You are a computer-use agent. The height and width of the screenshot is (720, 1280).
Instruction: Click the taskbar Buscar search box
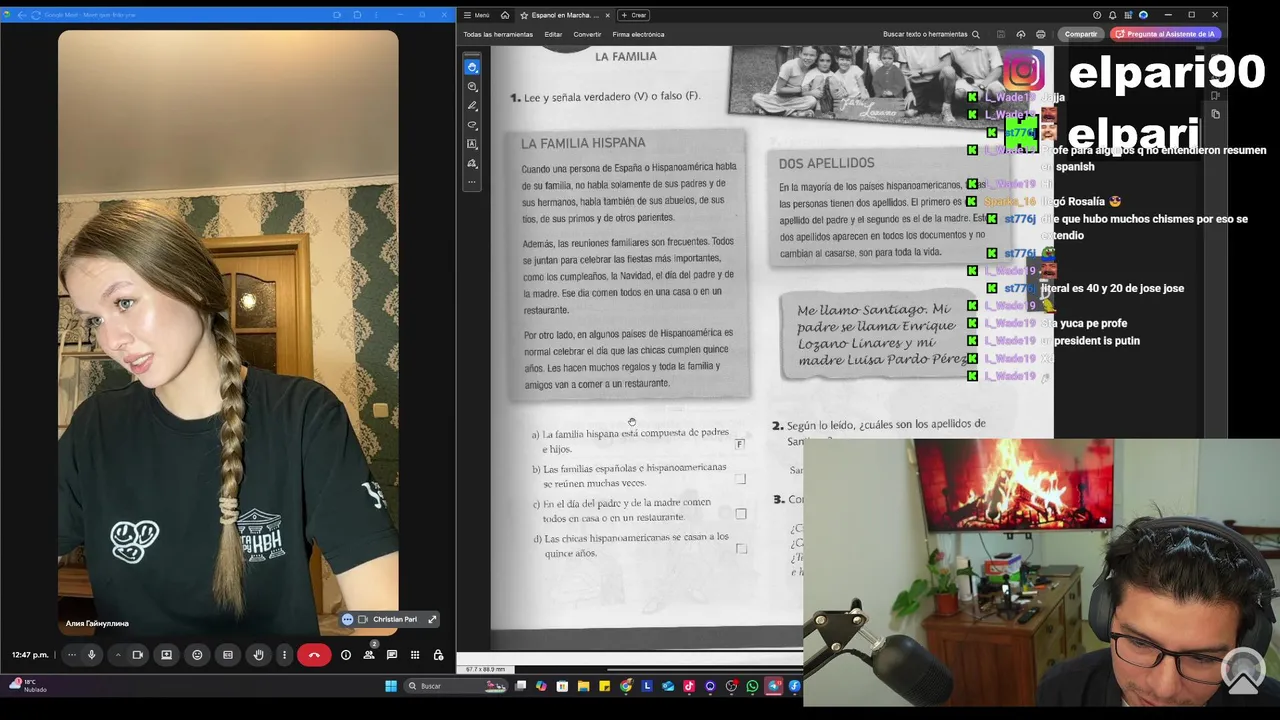click(456, 686)
